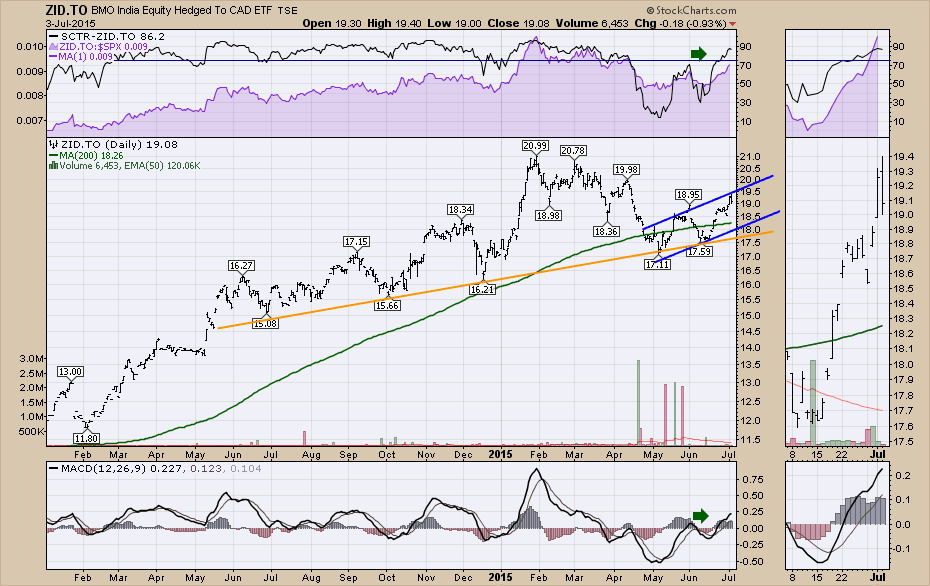Screen dimensions: 930x586
Task: Click the tallest green volume bar near late April
Action: (639, 402)
